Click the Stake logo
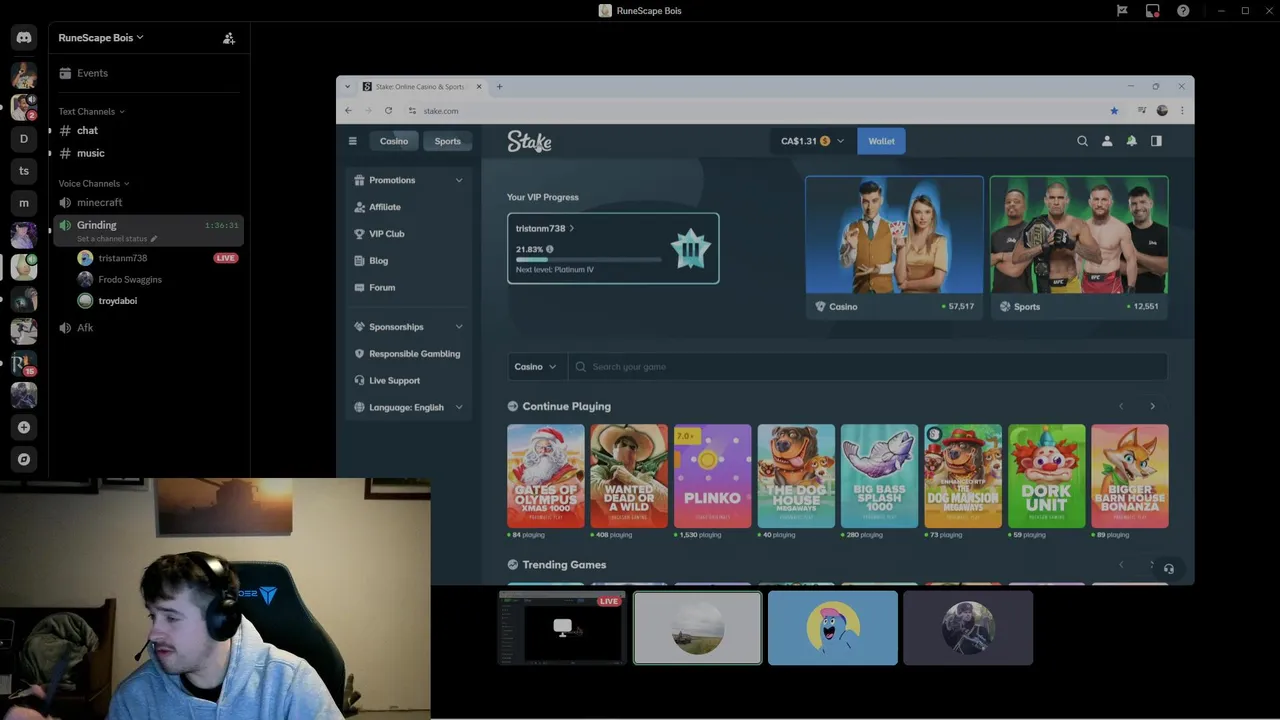Viewport: 1280px width, 720px height. pos(529,142)
